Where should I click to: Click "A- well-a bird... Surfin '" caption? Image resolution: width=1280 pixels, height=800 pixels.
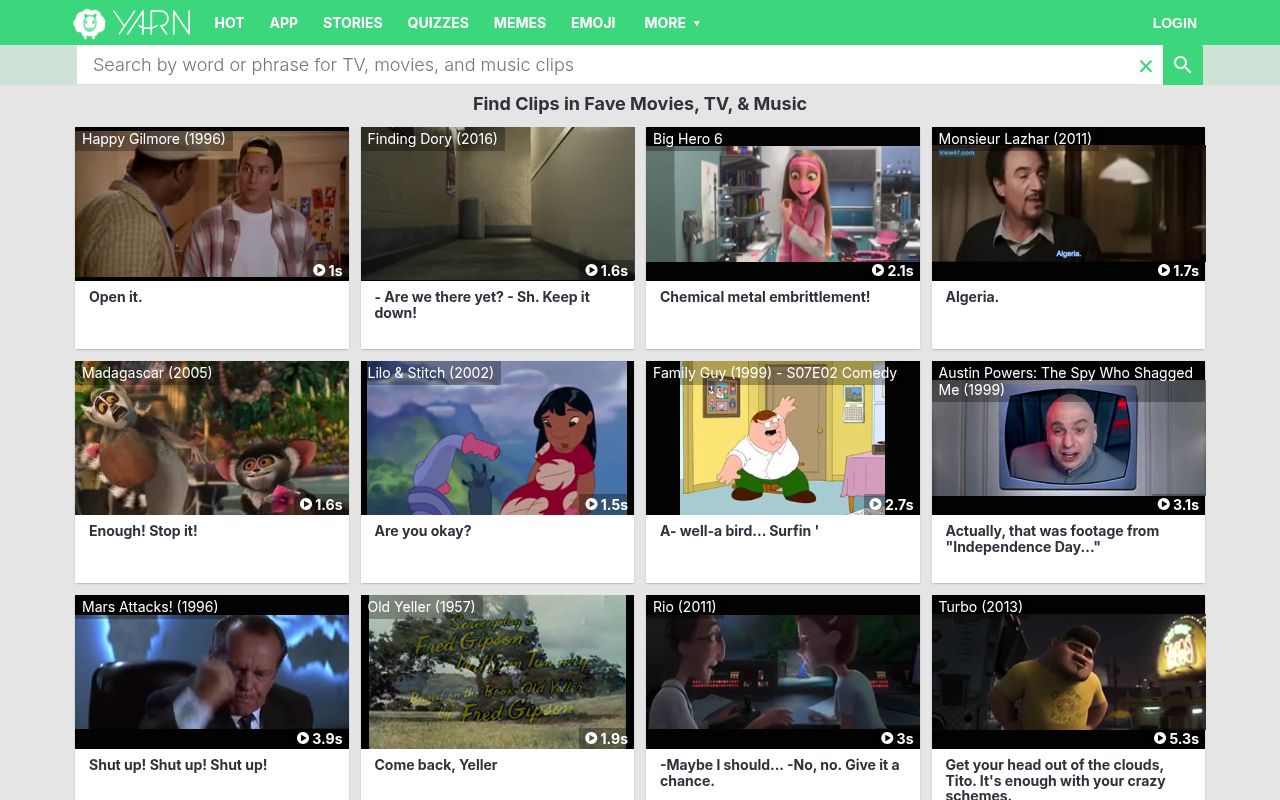739,531
